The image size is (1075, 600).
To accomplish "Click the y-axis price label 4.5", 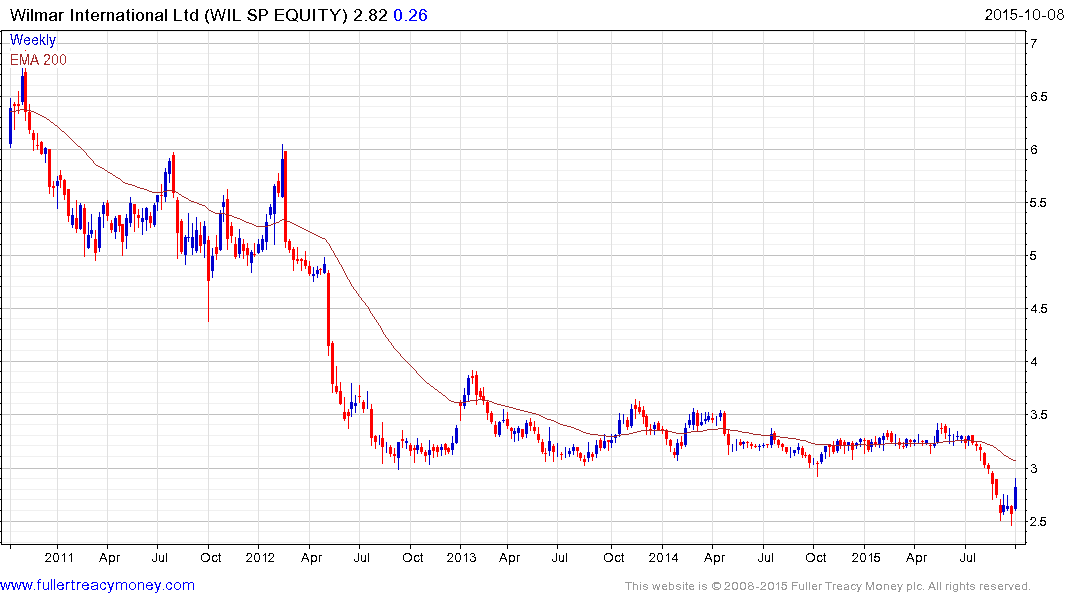I will pyautogui.click(x=1038, y=309).
